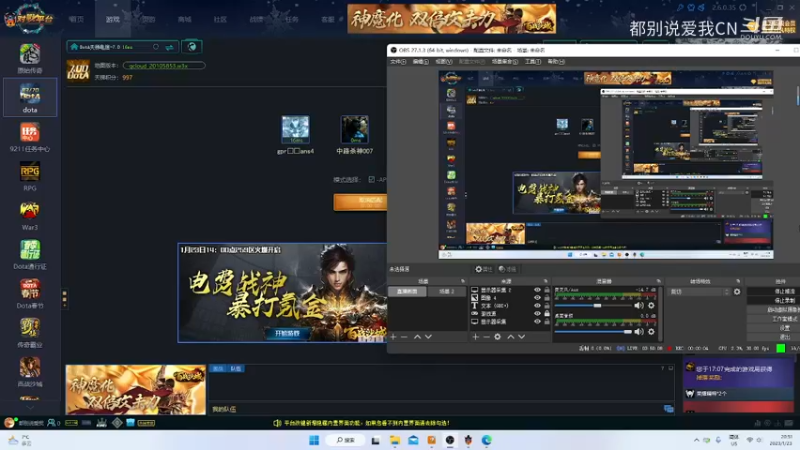
Task: Open the OBS File menu
Action: click(x=398, y=62)
